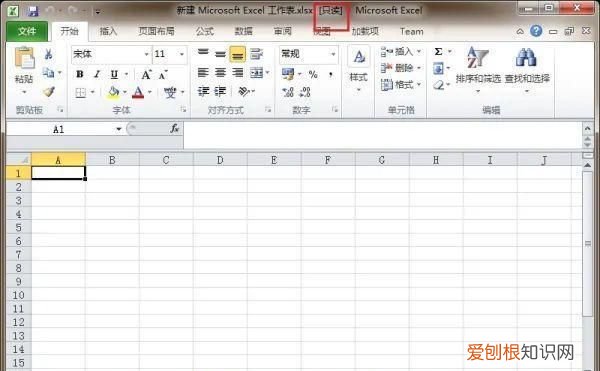Click the Clear eraser icon
The width and height of the screenshot is (600, 371).
pyautogui.click(x=439, y=85)
